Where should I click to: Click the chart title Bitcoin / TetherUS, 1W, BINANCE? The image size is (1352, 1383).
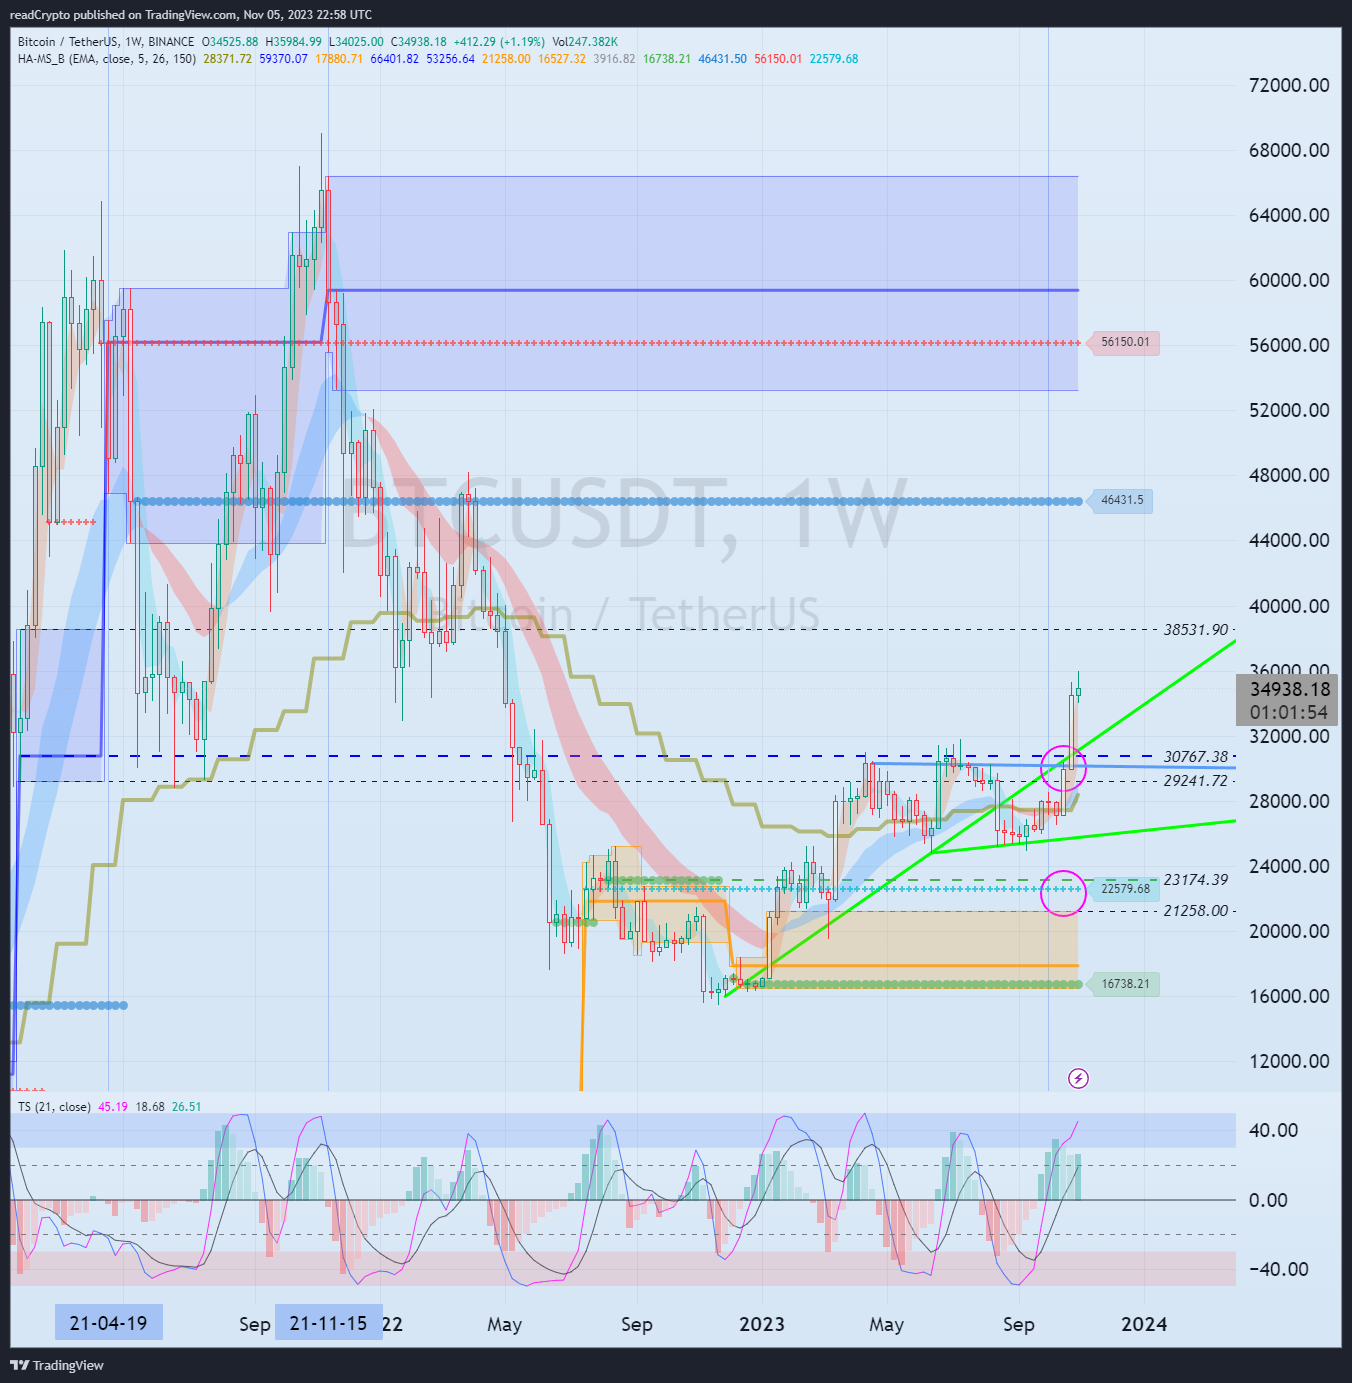106,42
